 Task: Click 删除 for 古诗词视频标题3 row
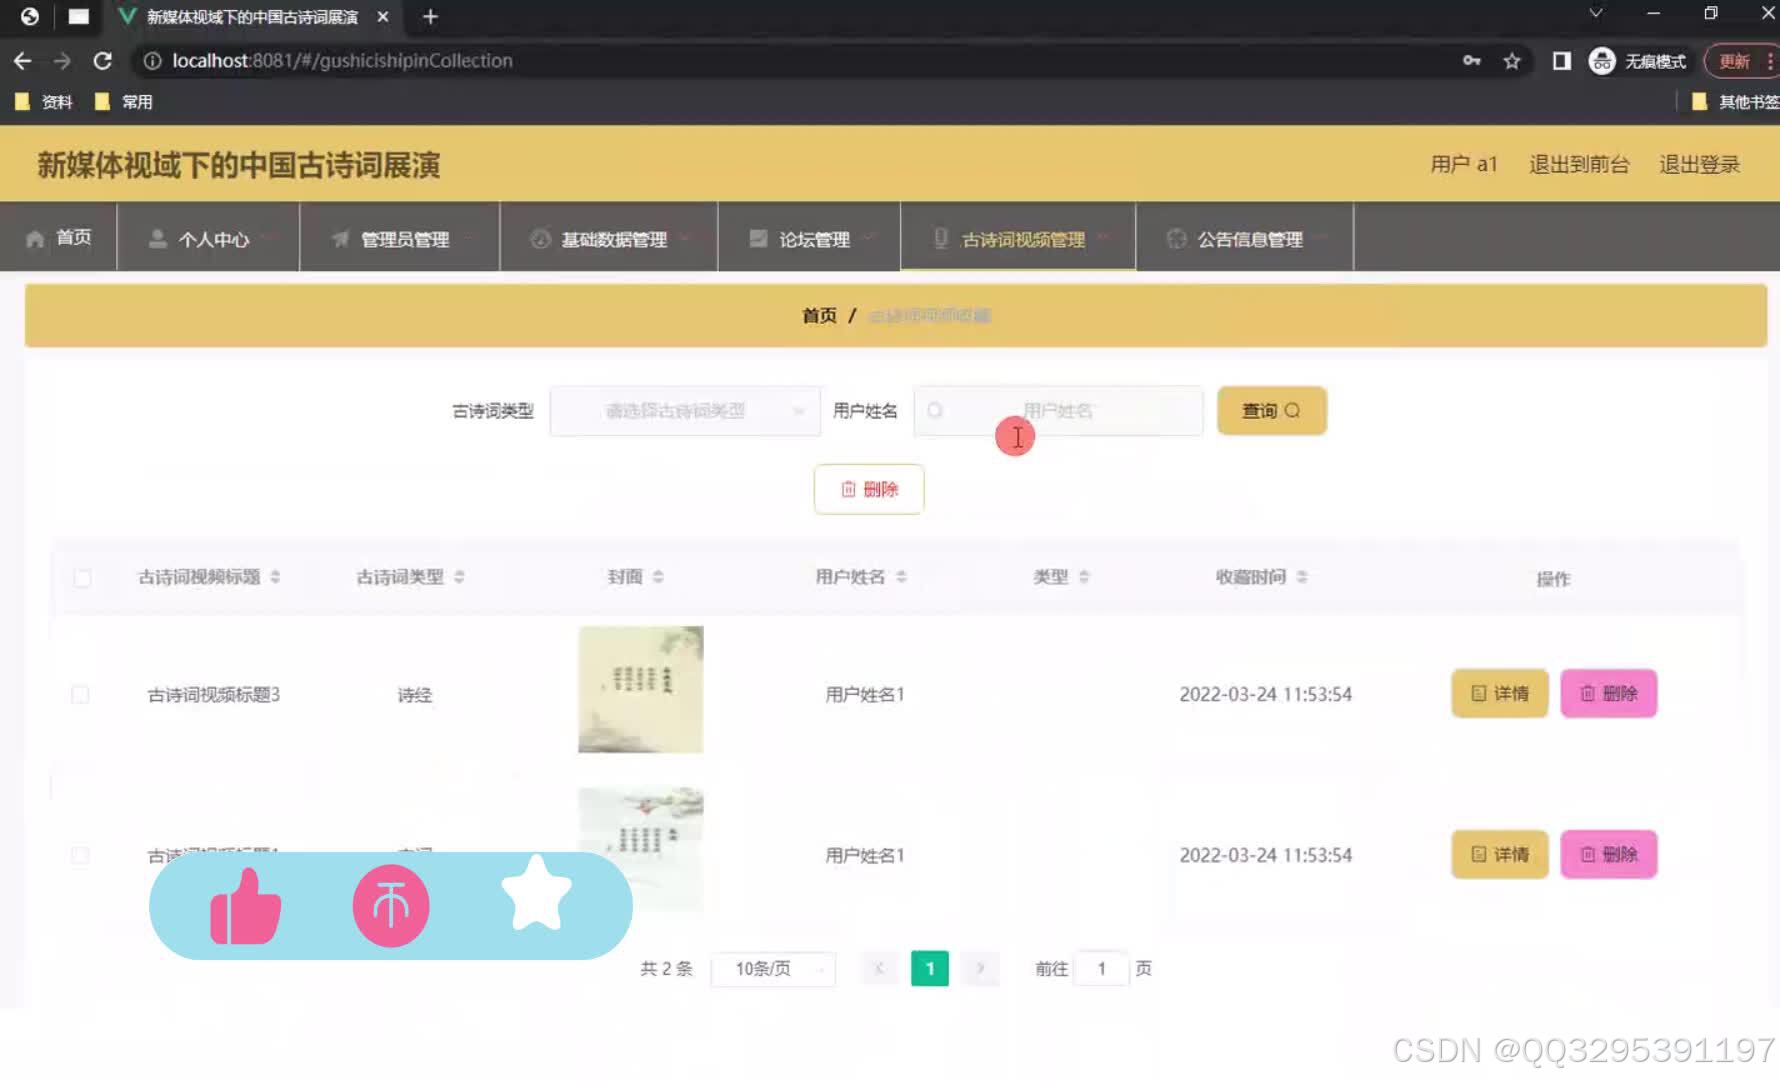(x=1609, y=694)
